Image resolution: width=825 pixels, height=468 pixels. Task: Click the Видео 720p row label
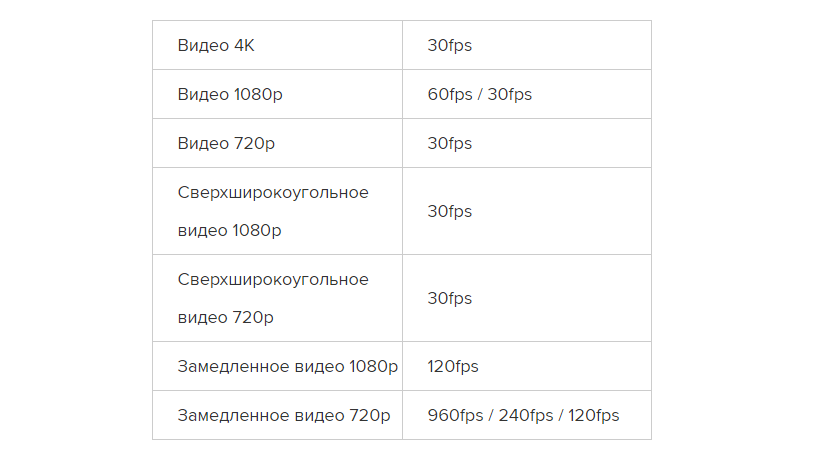pyautogui.click(x=226, y=143)
